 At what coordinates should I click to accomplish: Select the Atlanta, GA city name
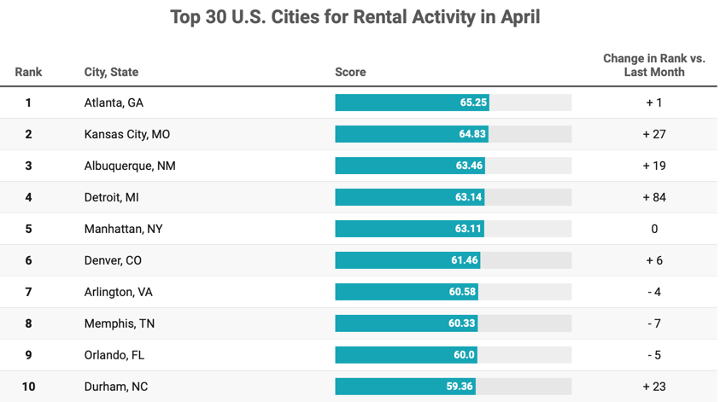tap(115, 103)
